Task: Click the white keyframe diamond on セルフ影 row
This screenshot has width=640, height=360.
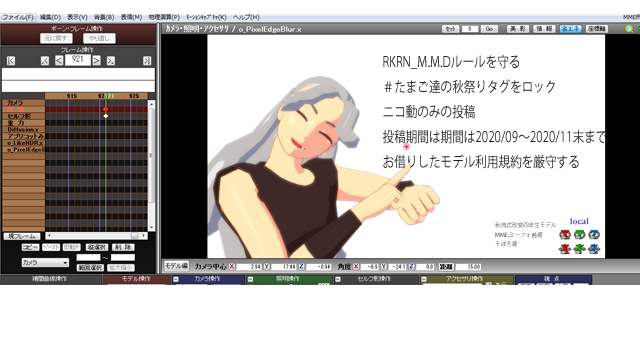Action: 106,116
